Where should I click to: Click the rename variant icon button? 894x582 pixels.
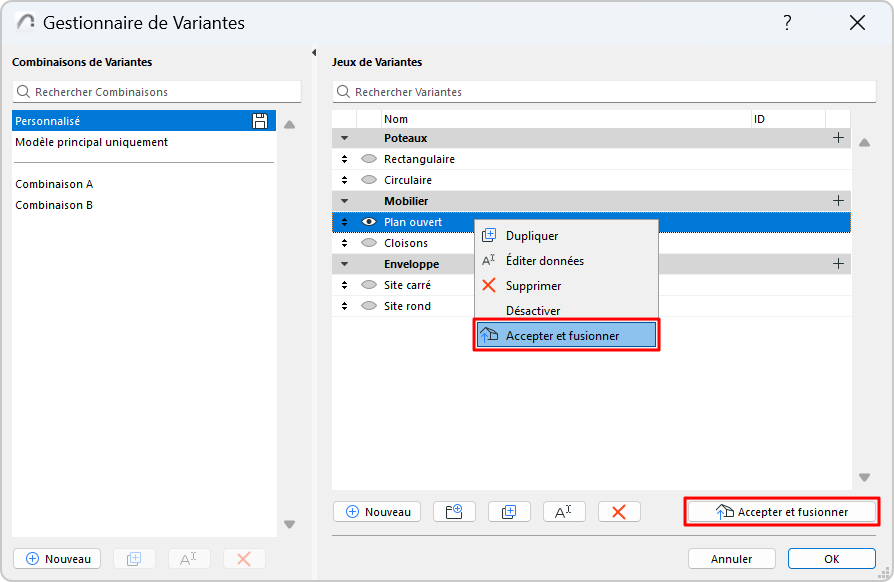tap(564, 512)
